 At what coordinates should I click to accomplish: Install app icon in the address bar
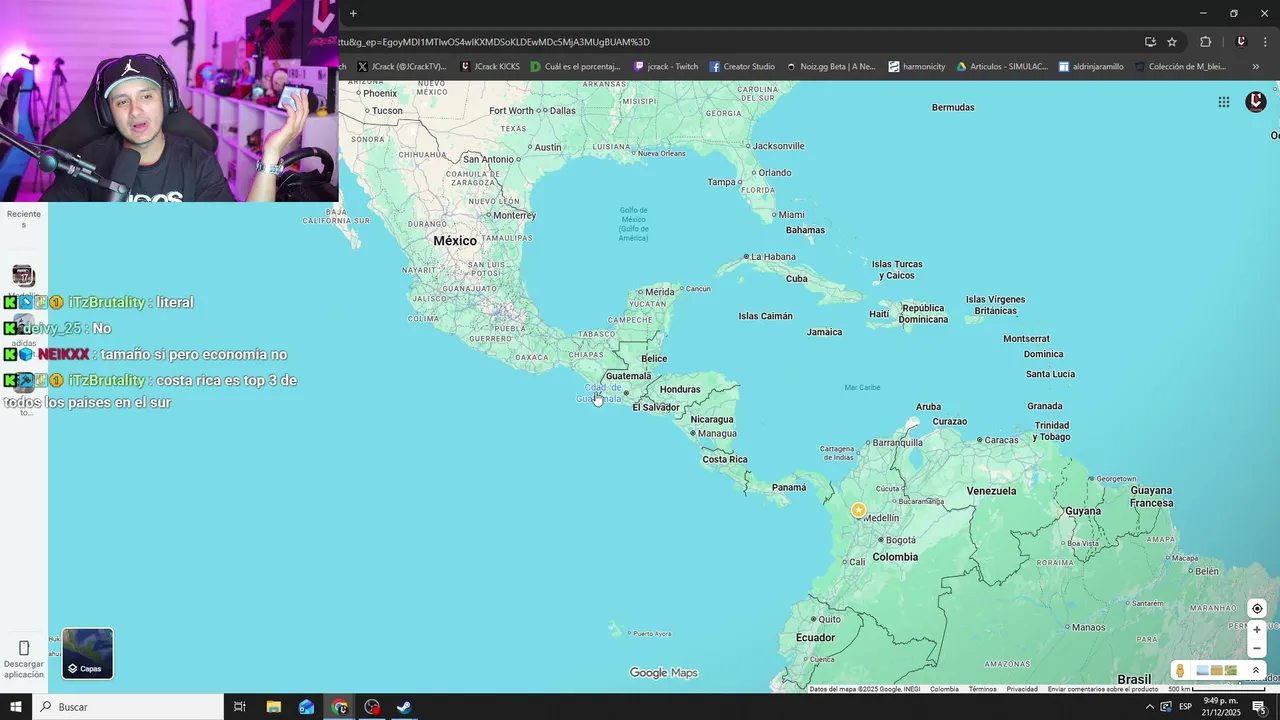click(1150, 42)
